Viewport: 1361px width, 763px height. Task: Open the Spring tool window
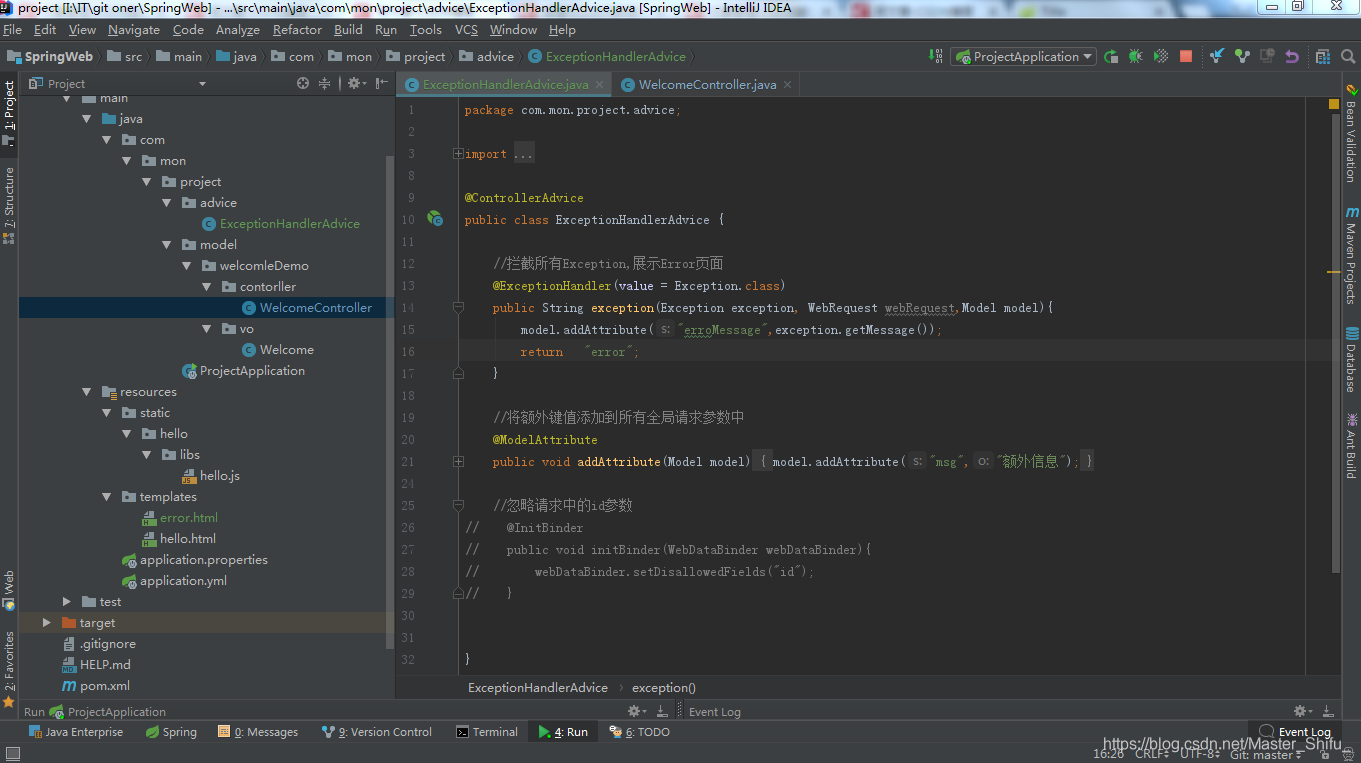[x=172, y=732]
